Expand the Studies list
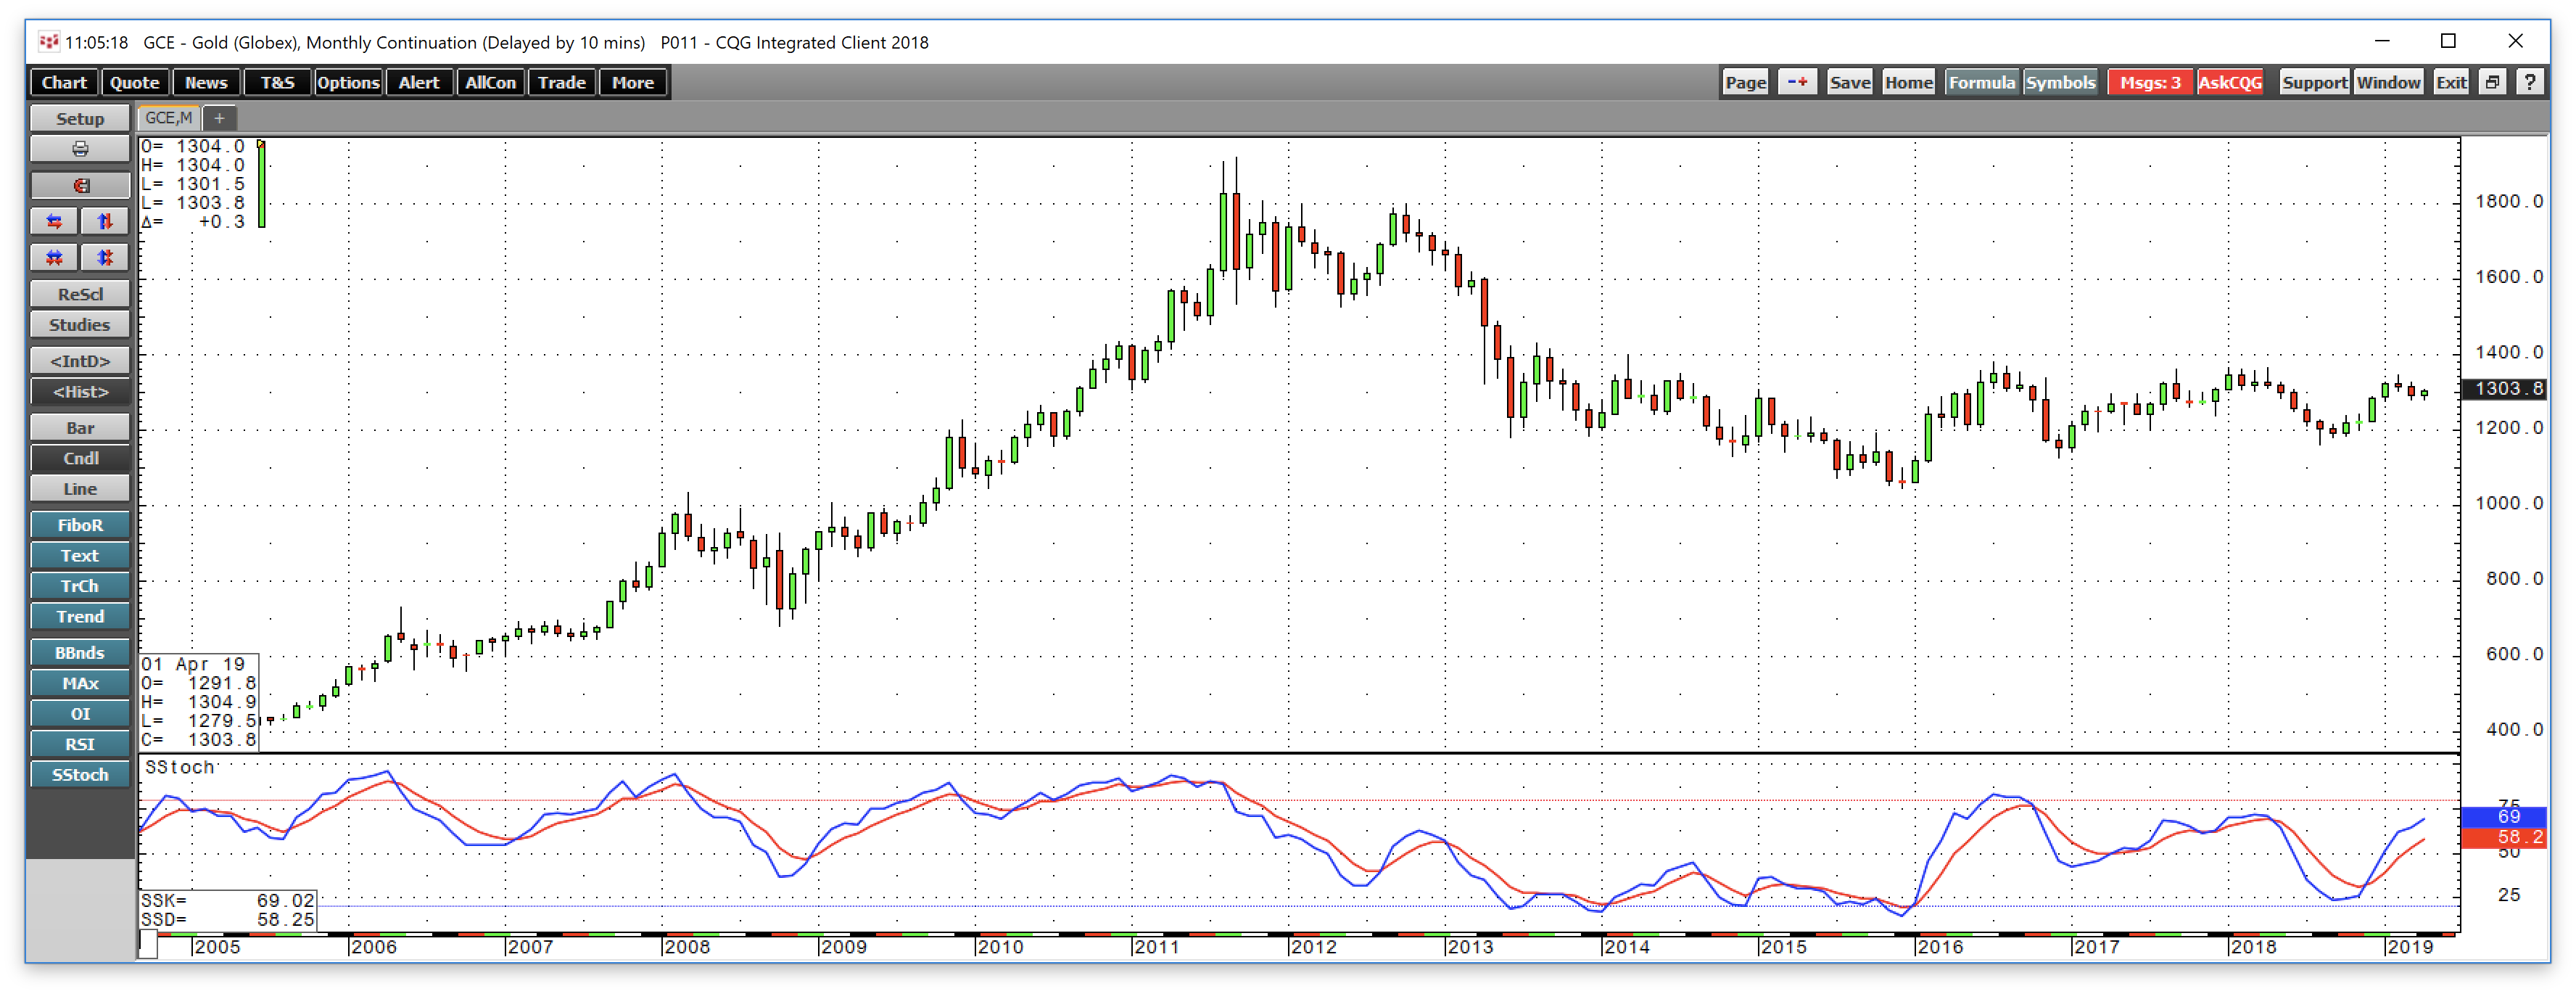Viewport: 2576px width, 994px height. (x=80, y=325)
